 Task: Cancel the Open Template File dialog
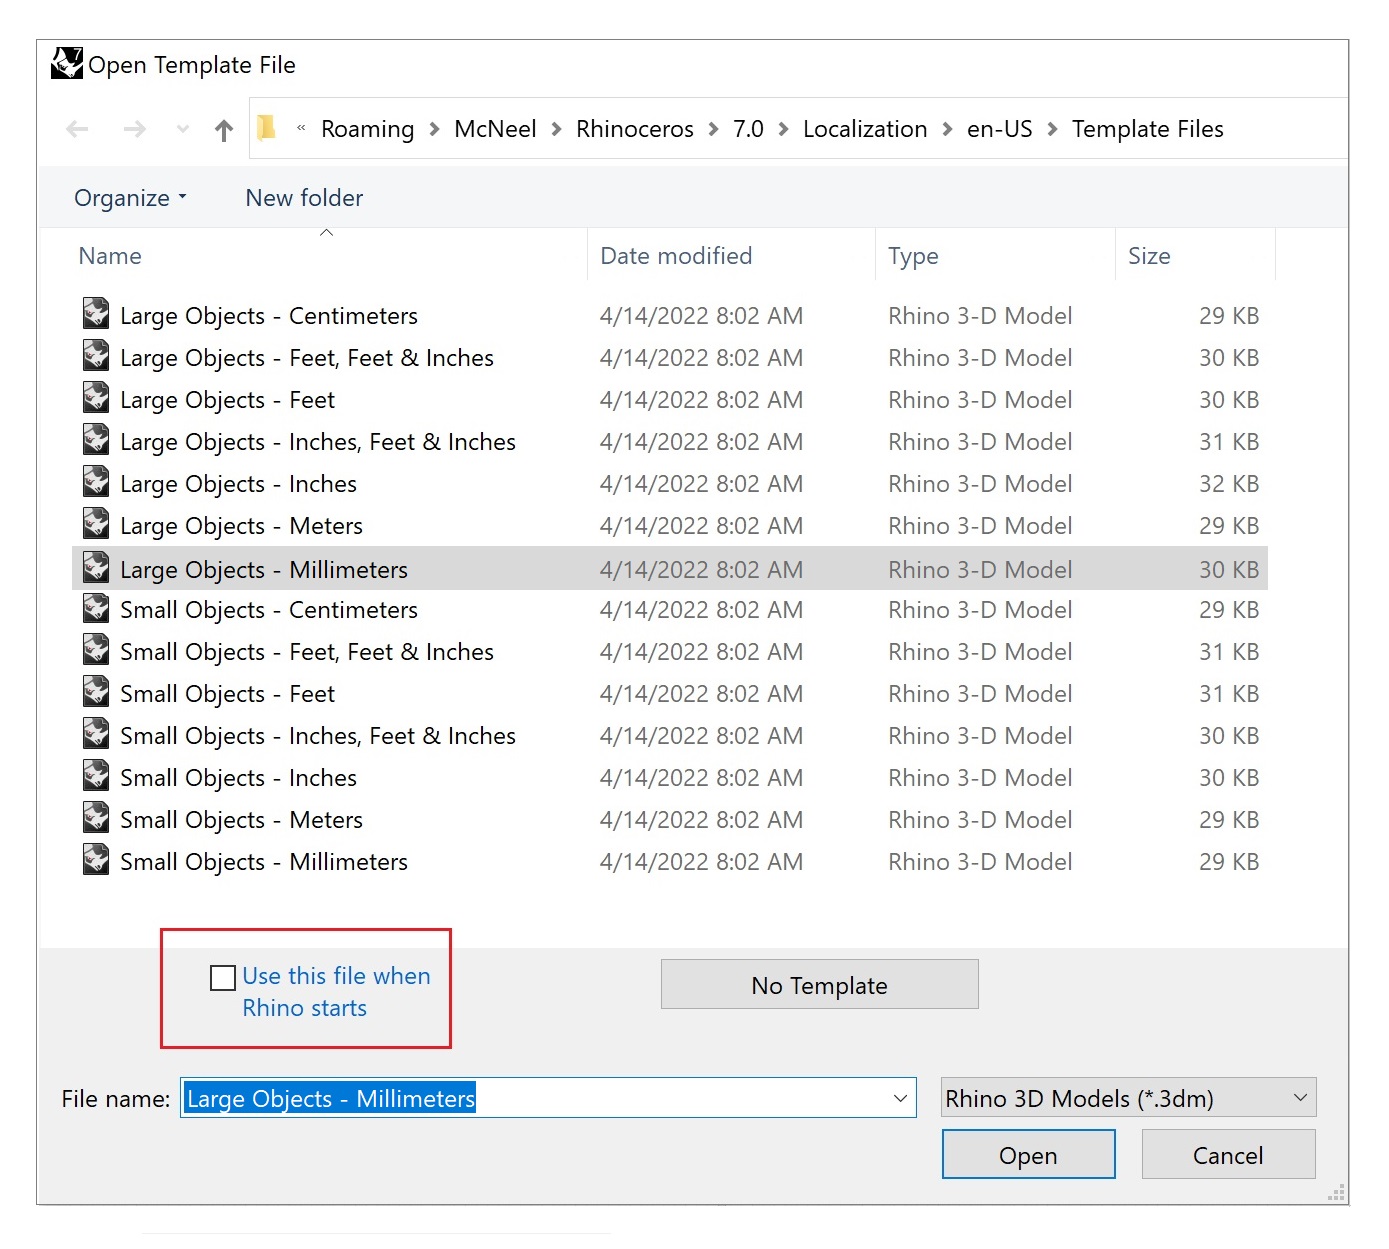click(x=1228, y=1155)
